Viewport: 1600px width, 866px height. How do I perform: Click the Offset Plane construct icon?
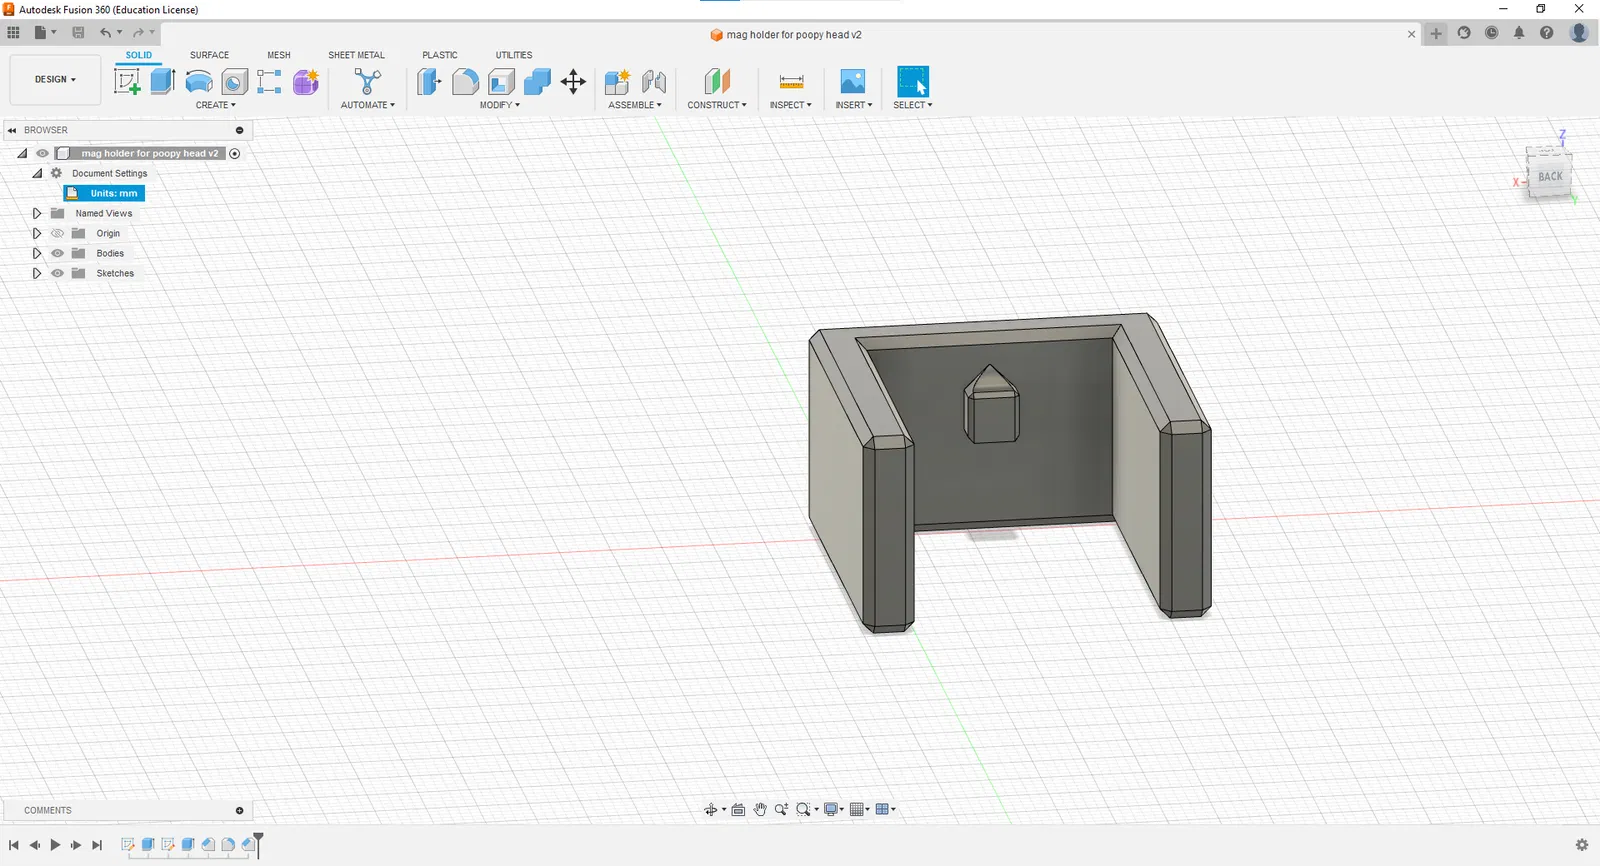click(x=717, y=81)
